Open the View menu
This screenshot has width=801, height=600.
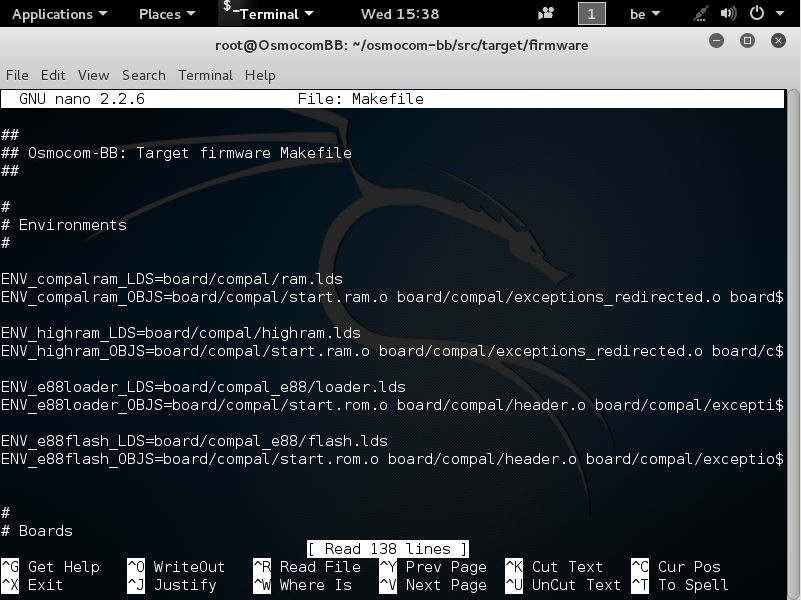pos(93,75)
